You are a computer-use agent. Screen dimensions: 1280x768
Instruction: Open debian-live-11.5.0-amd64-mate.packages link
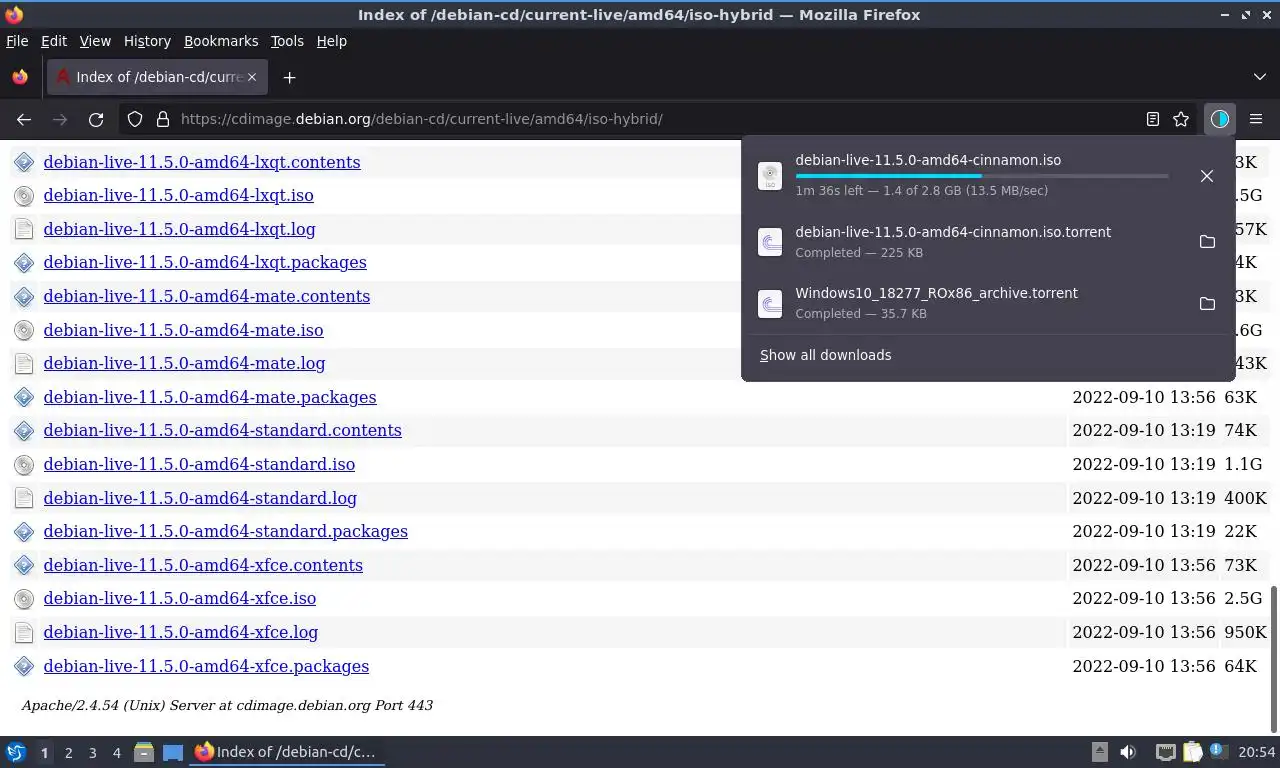tap(210, 397)
